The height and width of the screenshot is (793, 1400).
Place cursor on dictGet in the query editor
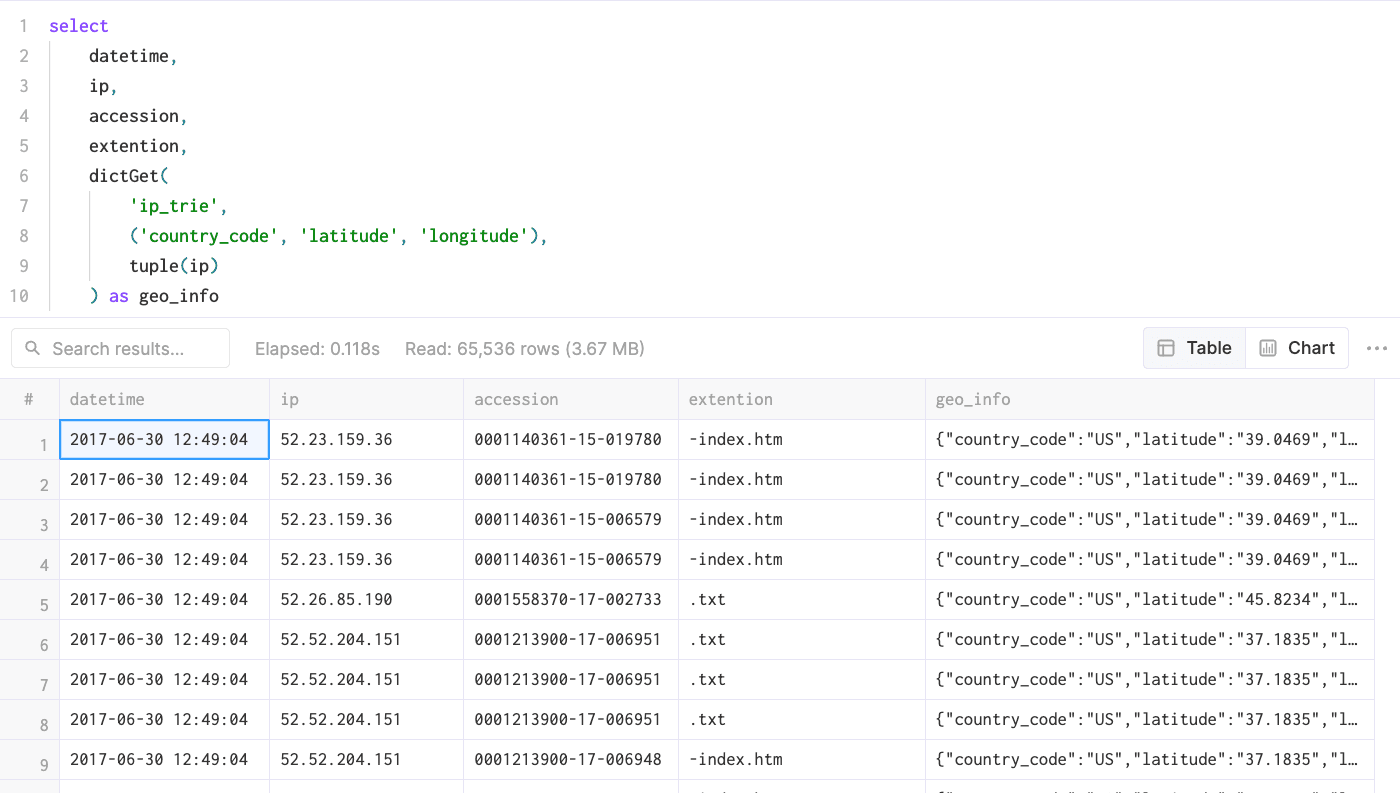click(x=124, y=176)
